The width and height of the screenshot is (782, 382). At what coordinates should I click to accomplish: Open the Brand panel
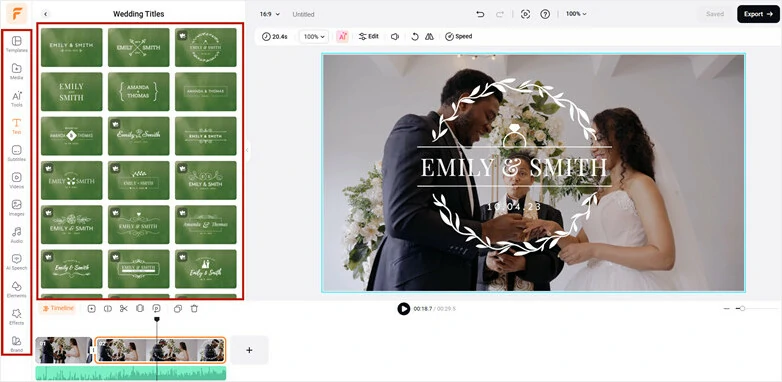pos(16,344)
